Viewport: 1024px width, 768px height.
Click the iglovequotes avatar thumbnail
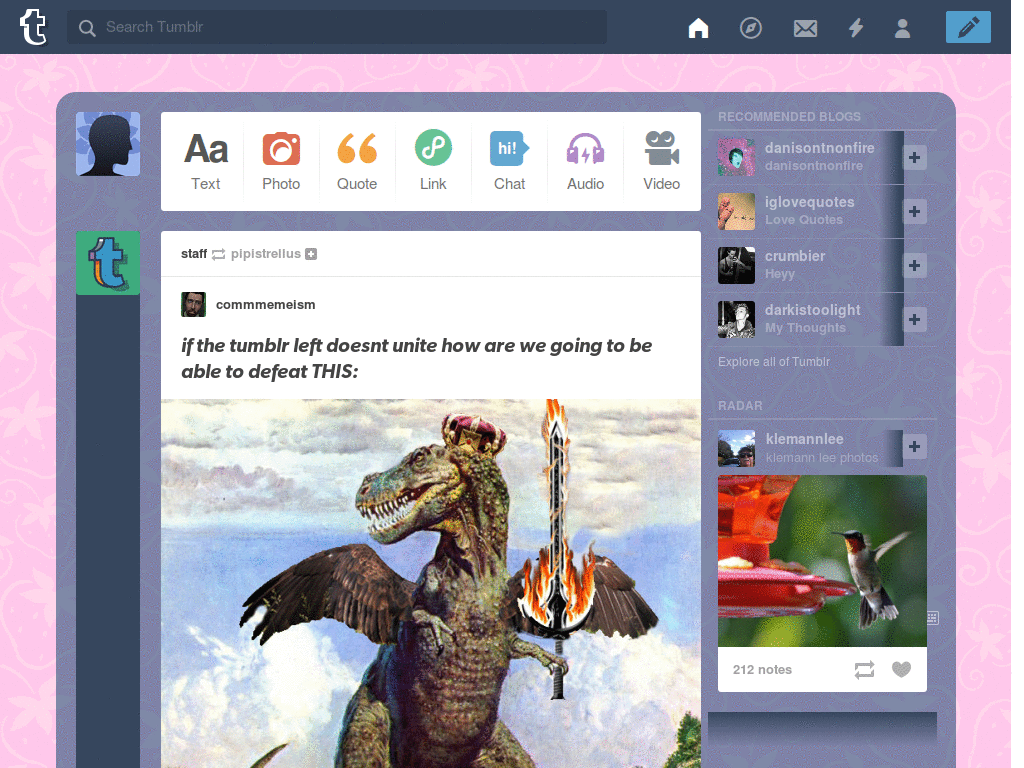tap(736, 212)
